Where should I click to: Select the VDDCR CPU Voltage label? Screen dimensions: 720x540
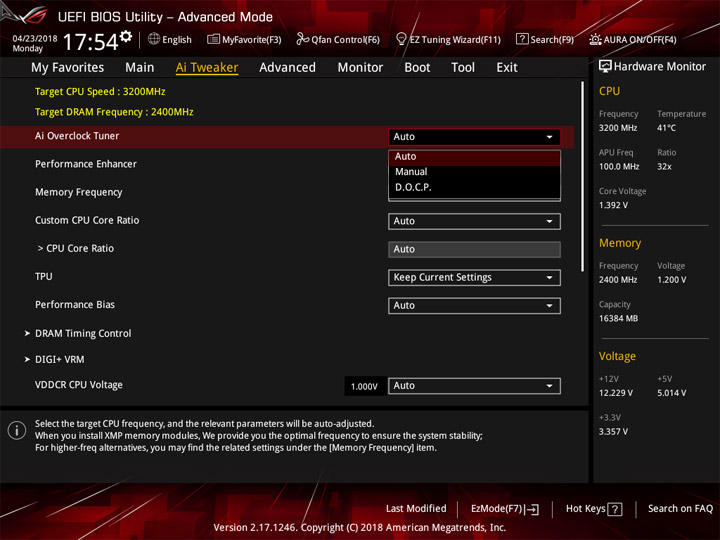(x=79, y=385)
